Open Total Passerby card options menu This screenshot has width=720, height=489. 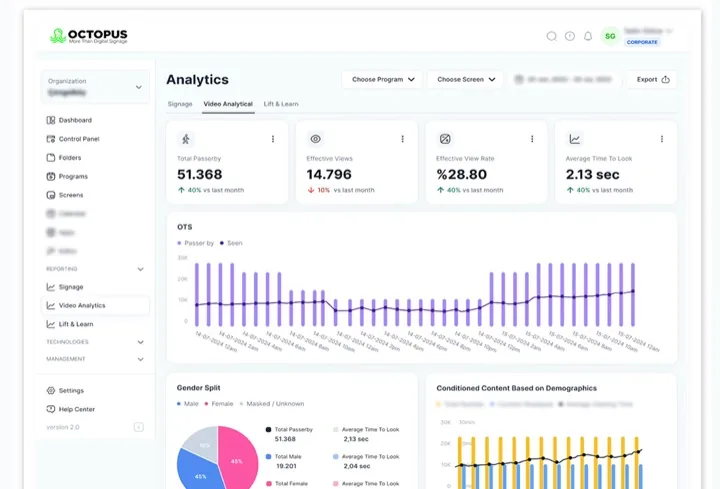(273, 139)
